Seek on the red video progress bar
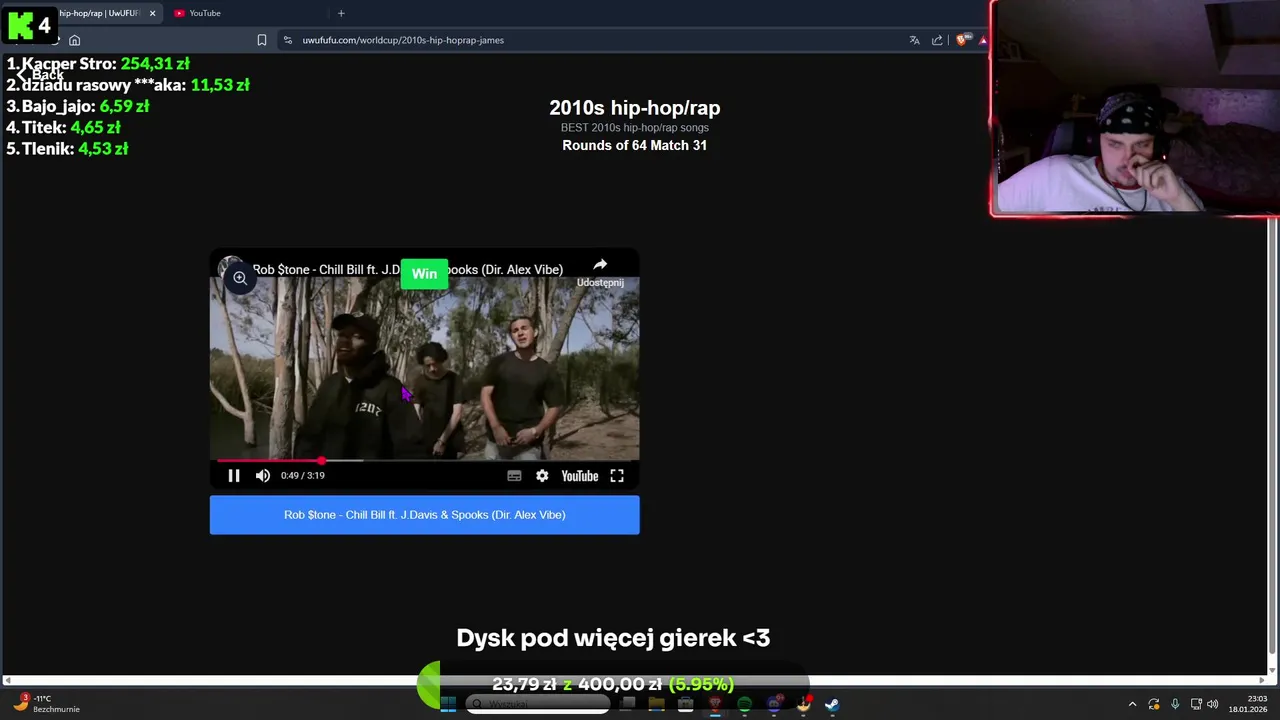 [424, 461]
